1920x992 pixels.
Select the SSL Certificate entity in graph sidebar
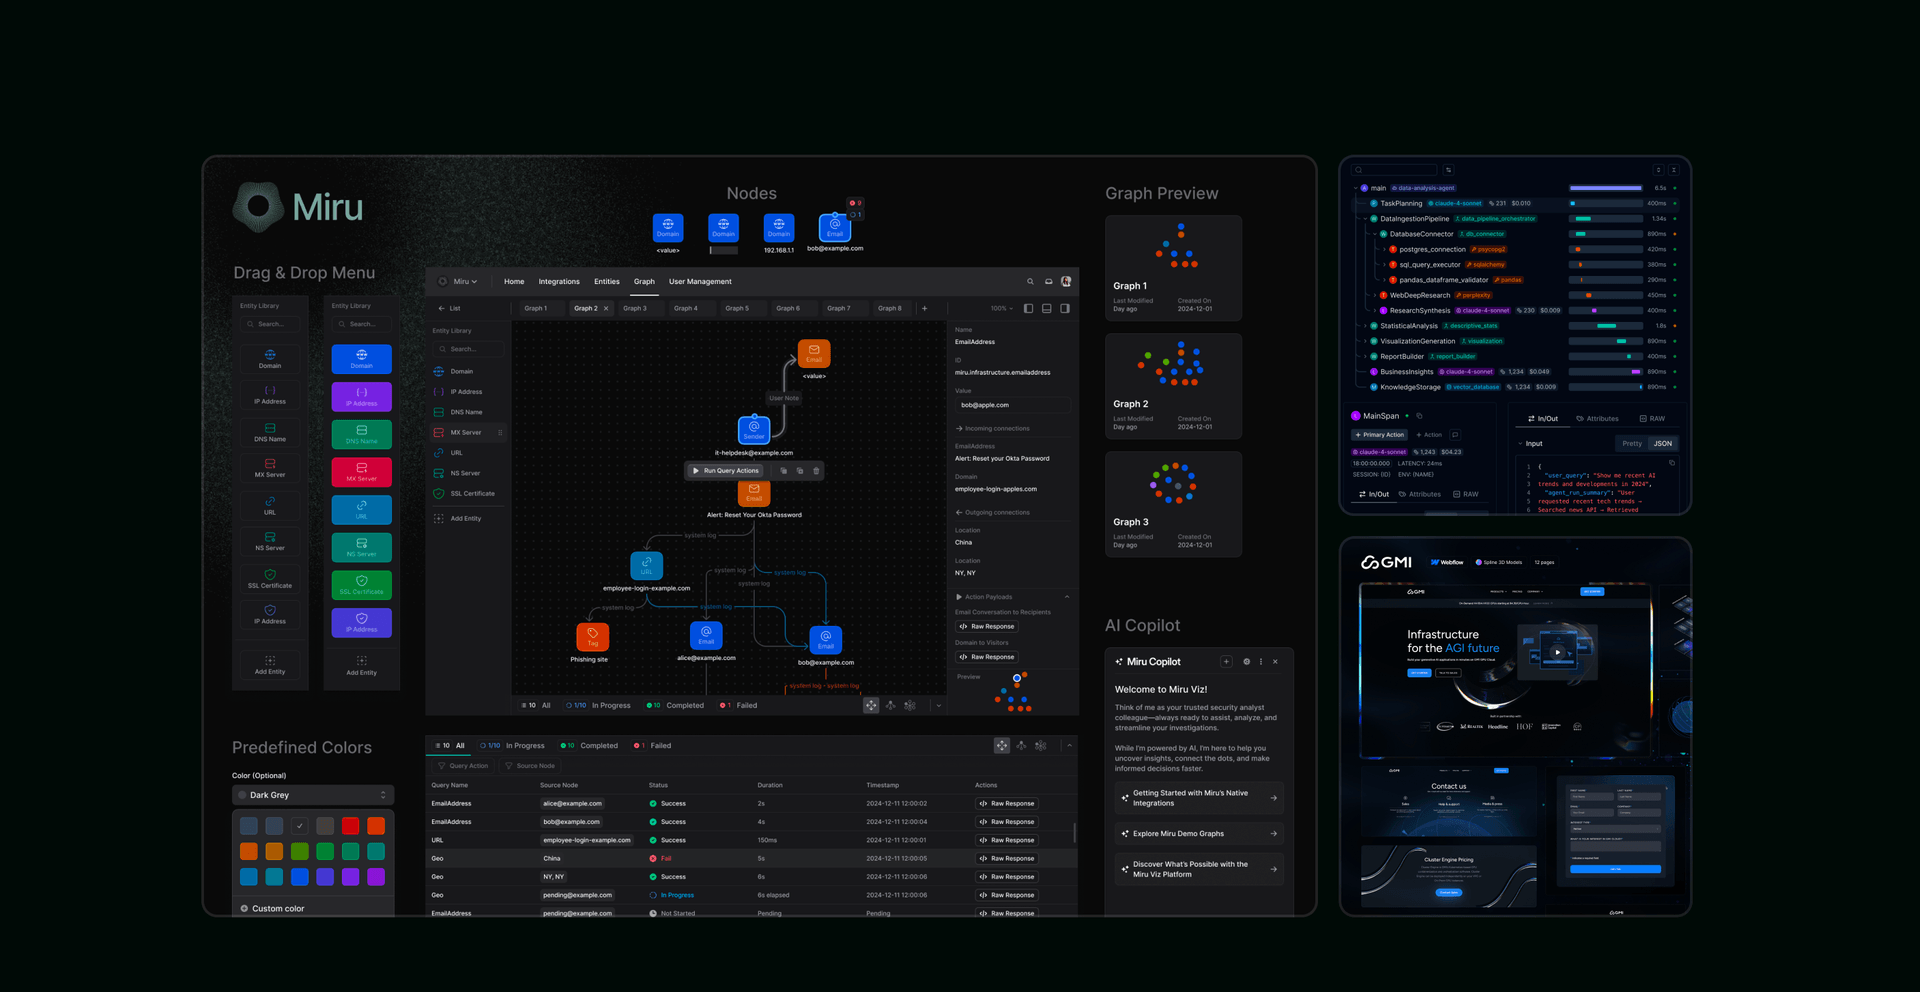pos(471,494)
